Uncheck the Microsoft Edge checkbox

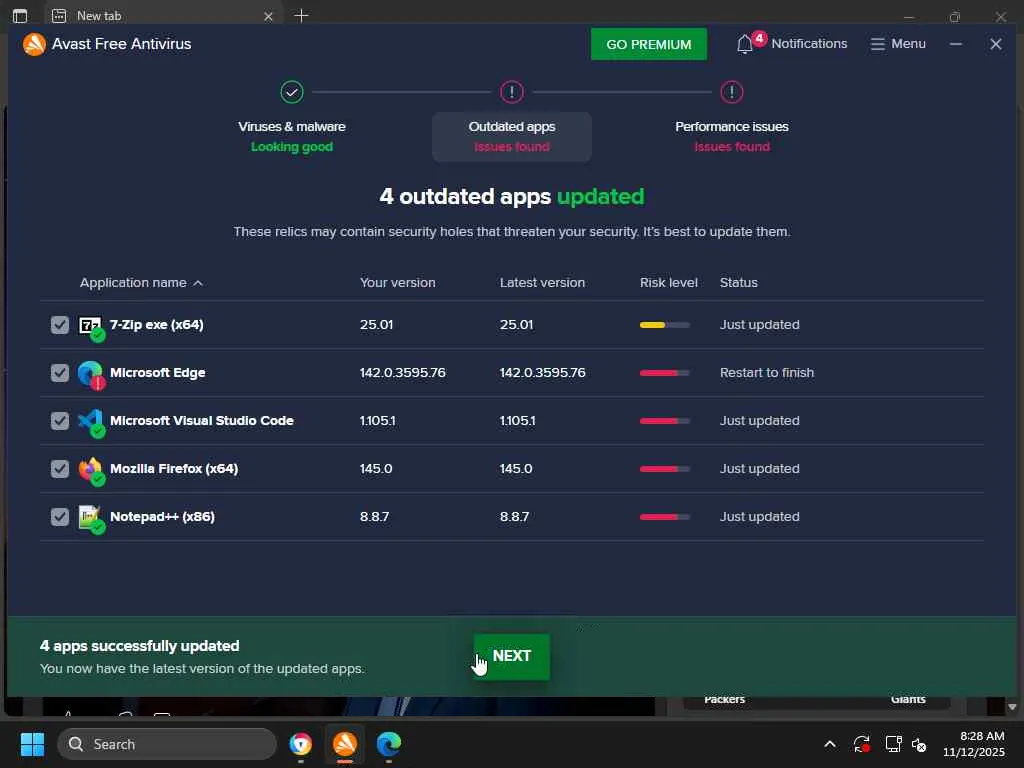[59, 373]
